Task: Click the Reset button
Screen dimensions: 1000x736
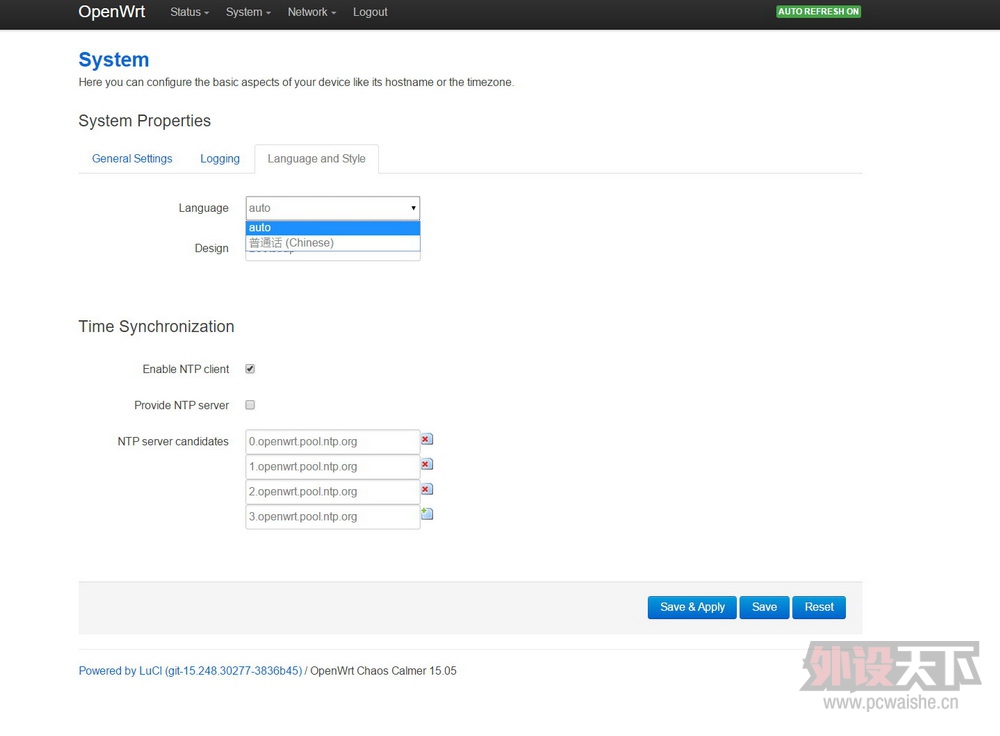Action: (819, 607)
